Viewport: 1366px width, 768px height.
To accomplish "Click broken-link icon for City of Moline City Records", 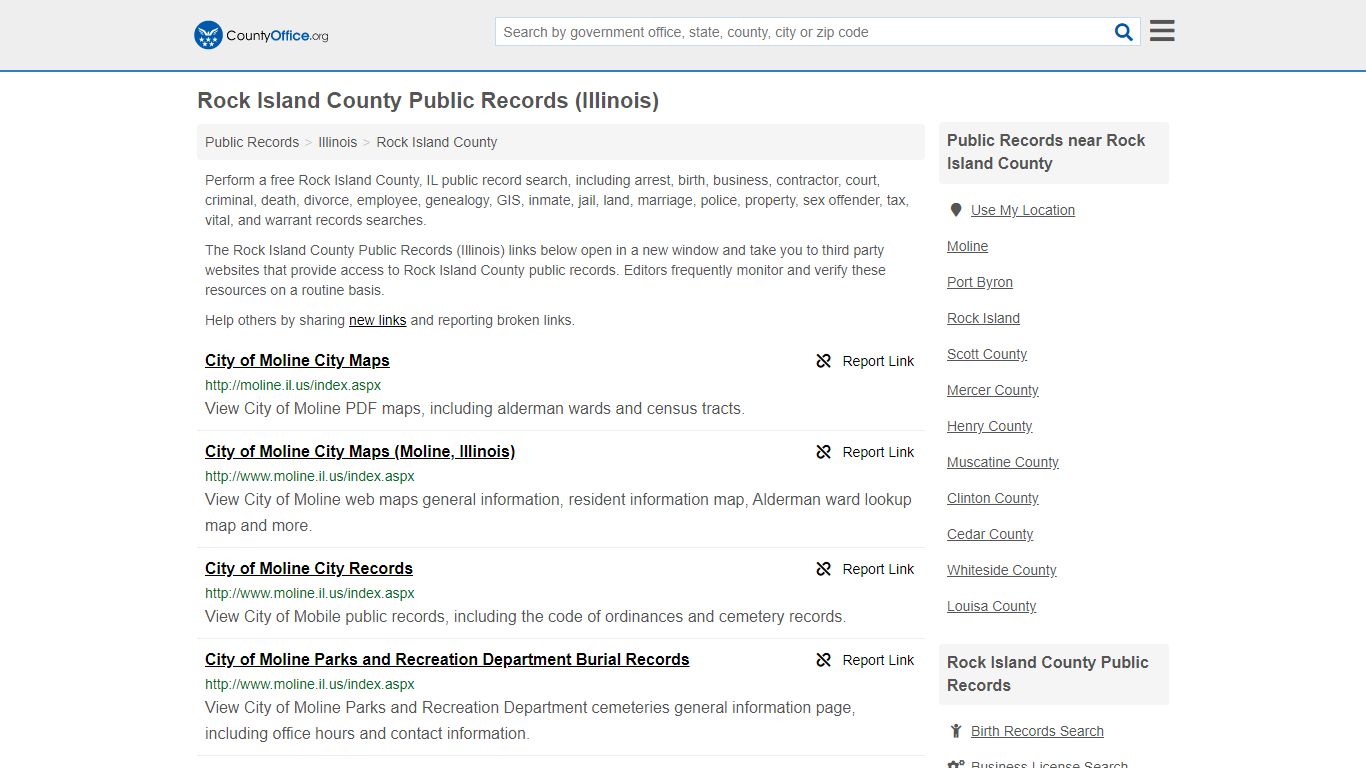I will pyautogui.click(x=824, y=569).
